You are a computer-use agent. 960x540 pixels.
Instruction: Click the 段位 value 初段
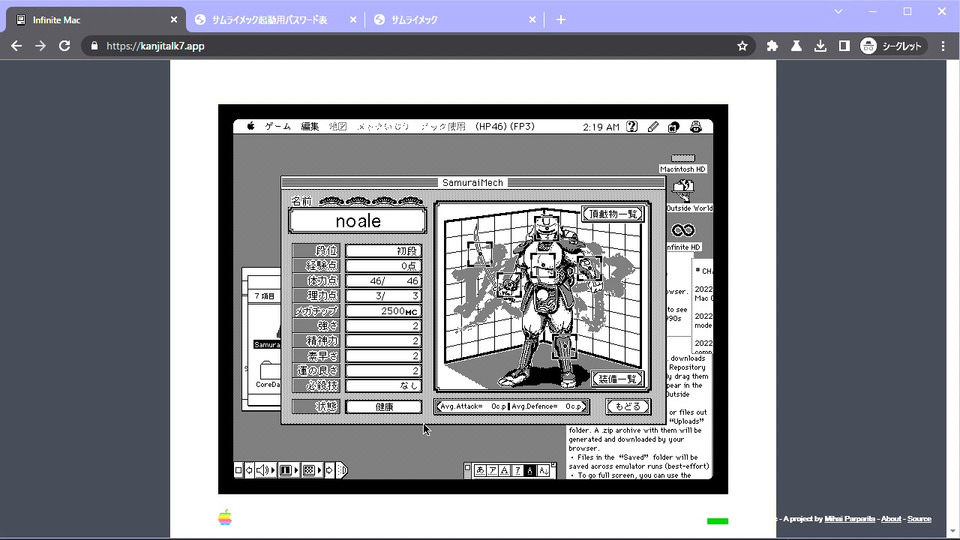(x=383, y=250)
